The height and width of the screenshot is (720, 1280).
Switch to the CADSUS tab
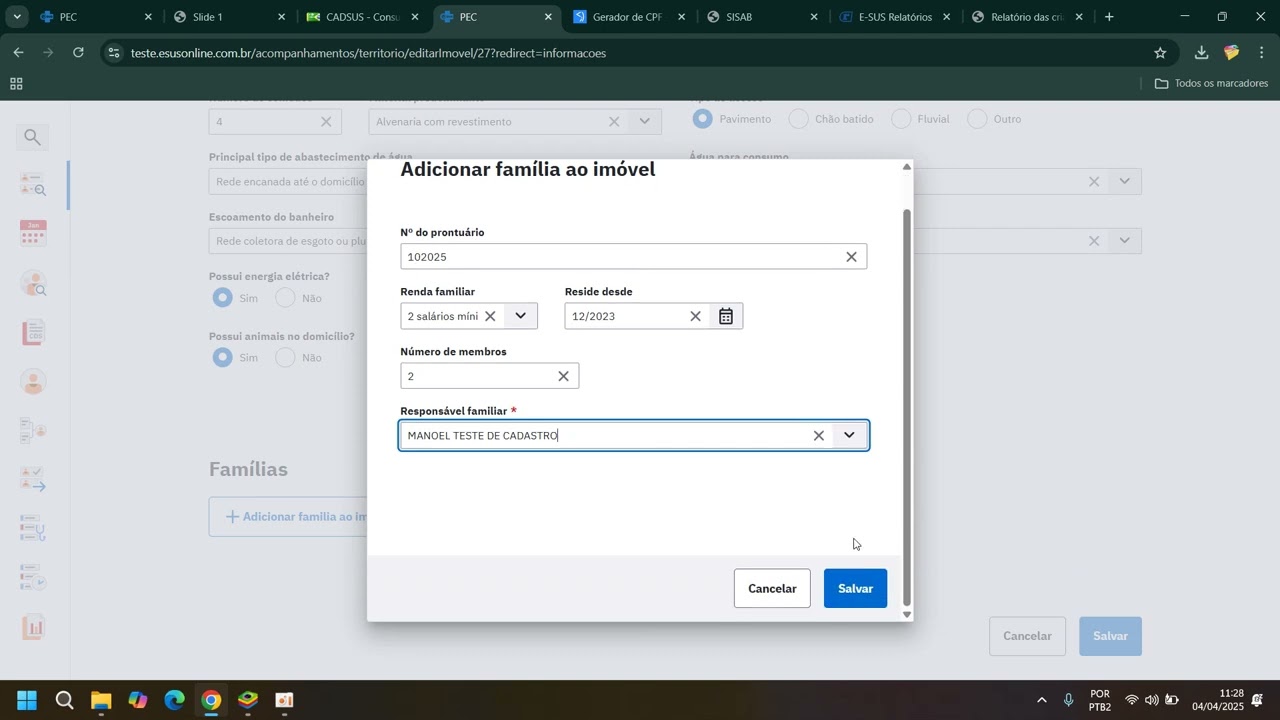[x=361, y=17]
